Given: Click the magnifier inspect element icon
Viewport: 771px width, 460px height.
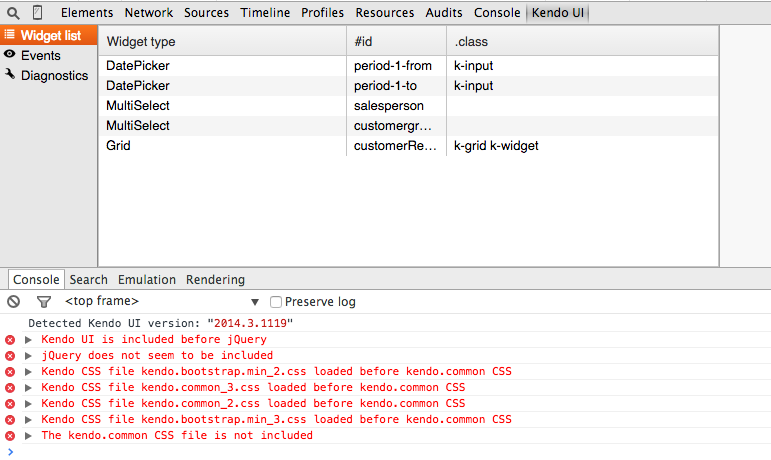Looking at the screenshot, I should pos(13,13).
